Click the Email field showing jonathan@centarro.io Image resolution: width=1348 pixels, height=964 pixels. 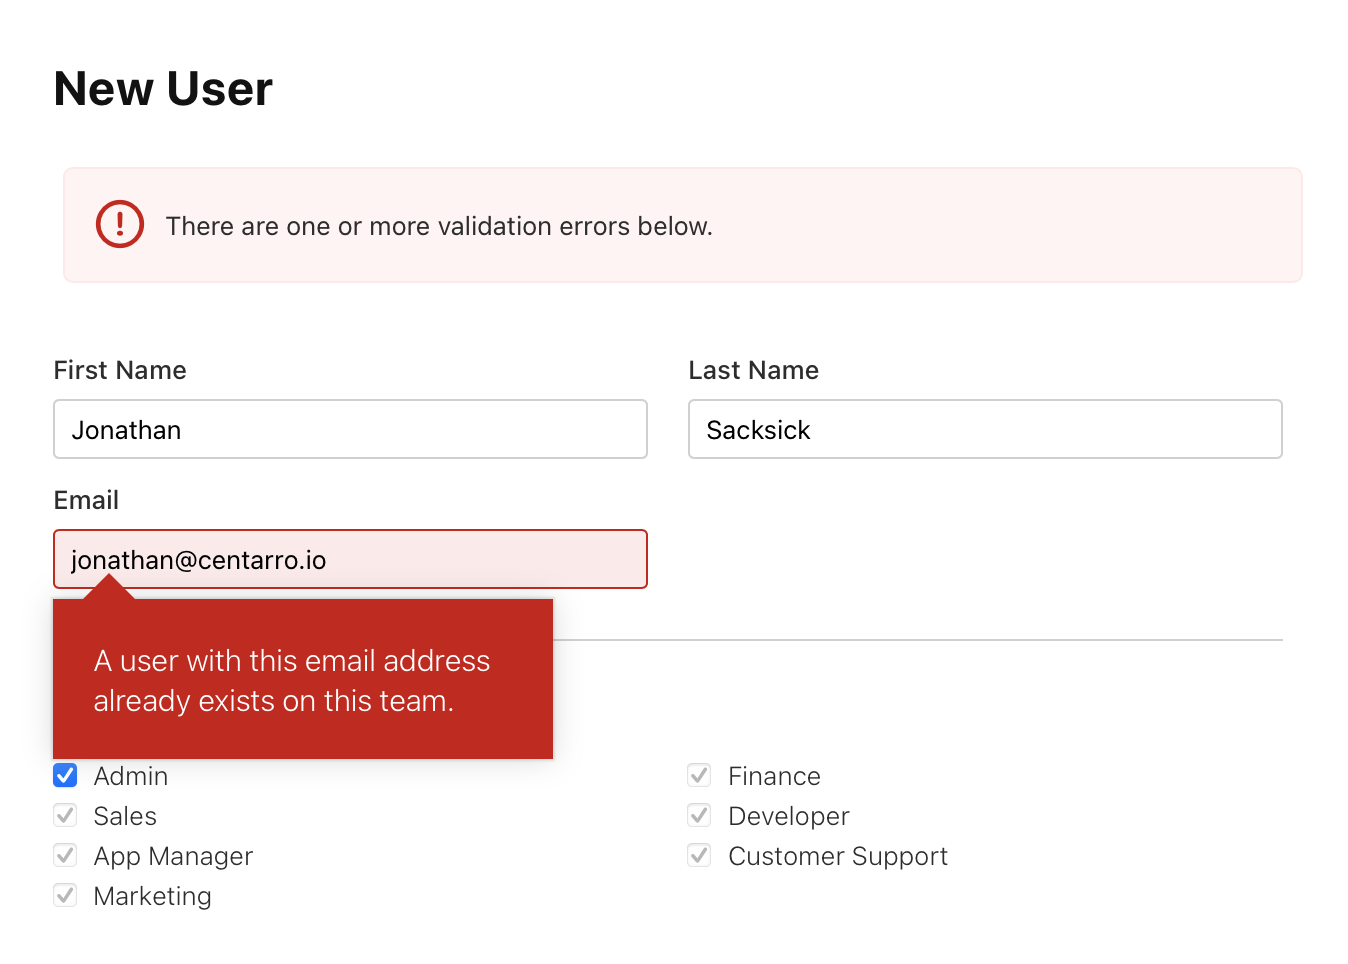[350, 559]
